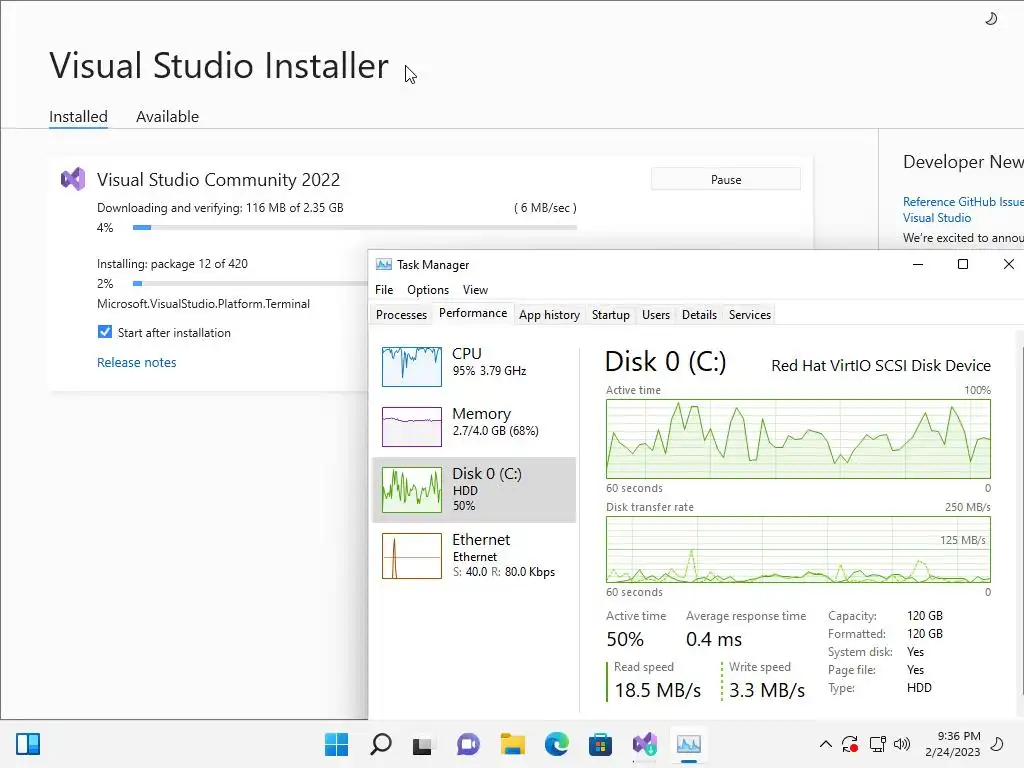
Task: Open the Widgets panel icon
Action: [x=28, y=744]
